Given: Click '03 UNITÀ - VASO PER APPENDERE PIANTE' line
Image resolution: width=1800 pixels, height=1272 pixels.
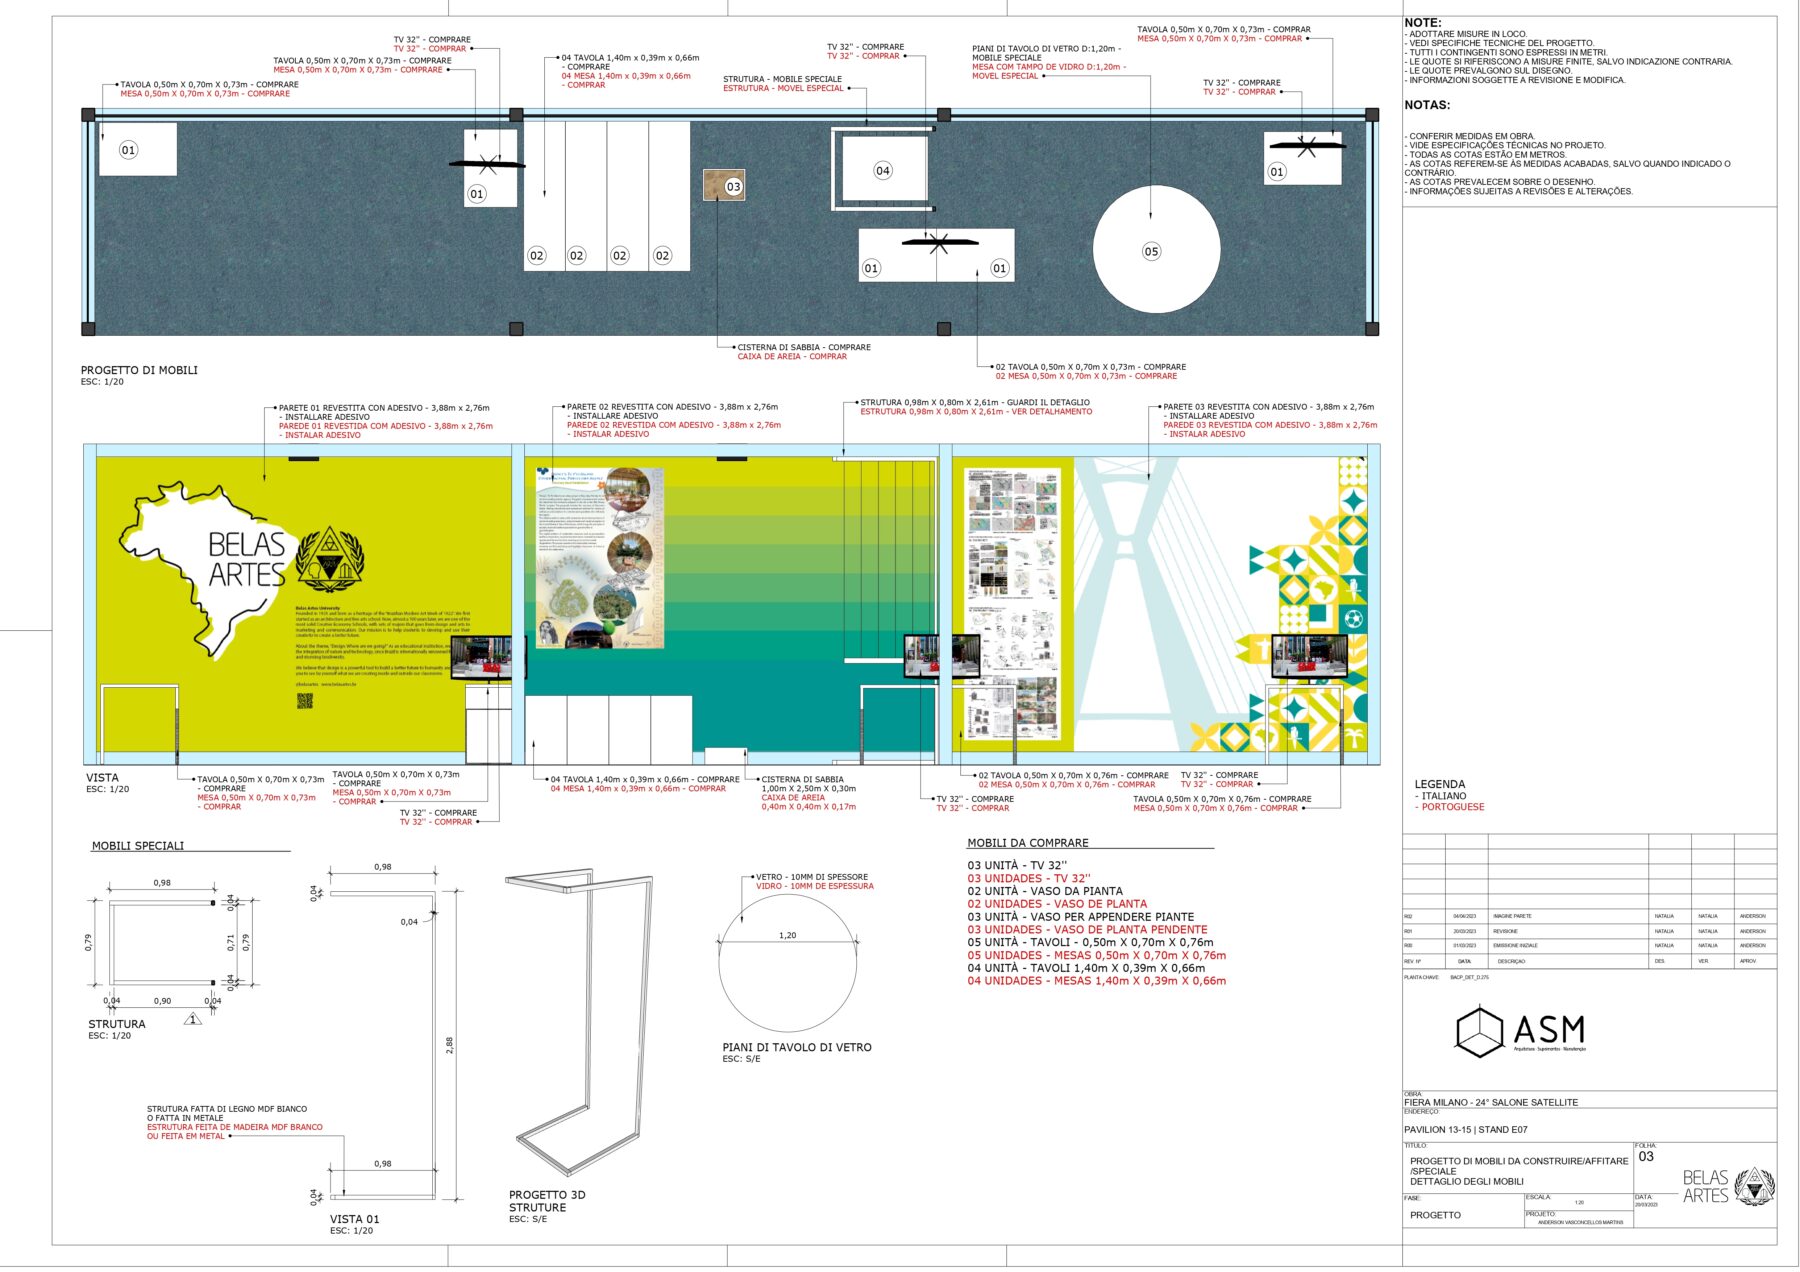Looking at the screenshot, I should click(1080, 917).
